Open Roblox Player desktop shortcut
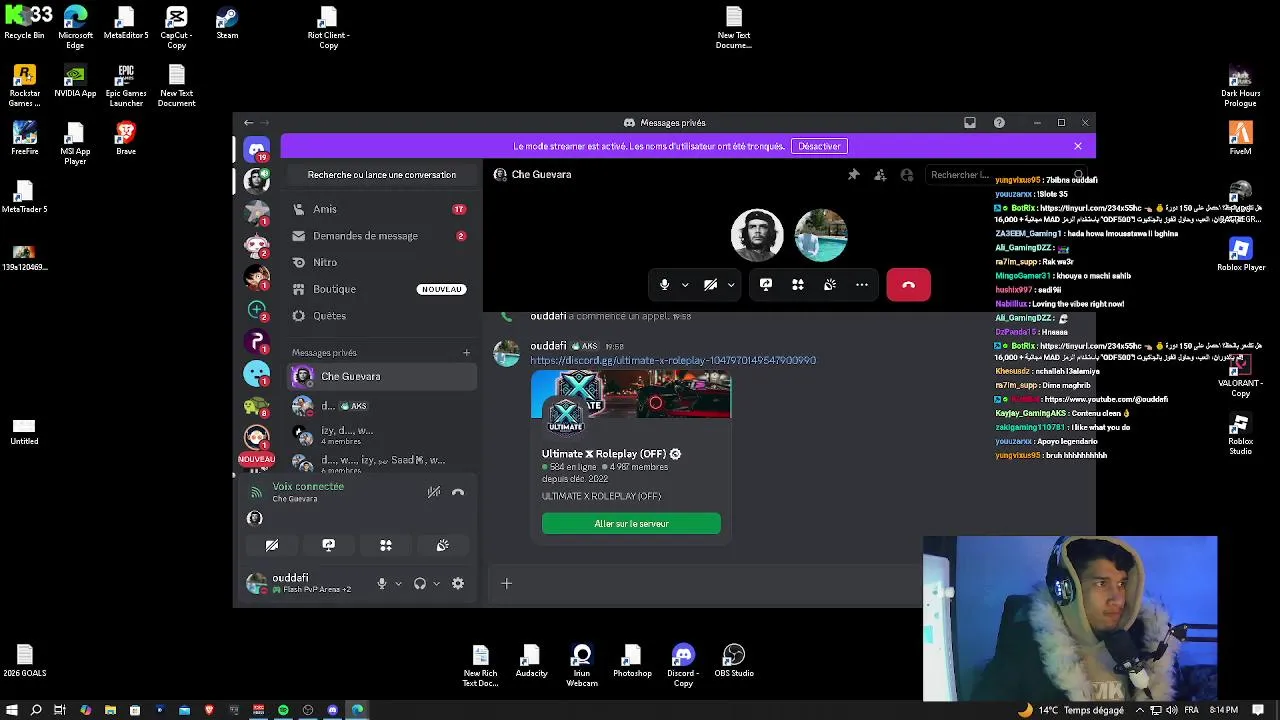The image size is (1280, 720). point(1241,255)
